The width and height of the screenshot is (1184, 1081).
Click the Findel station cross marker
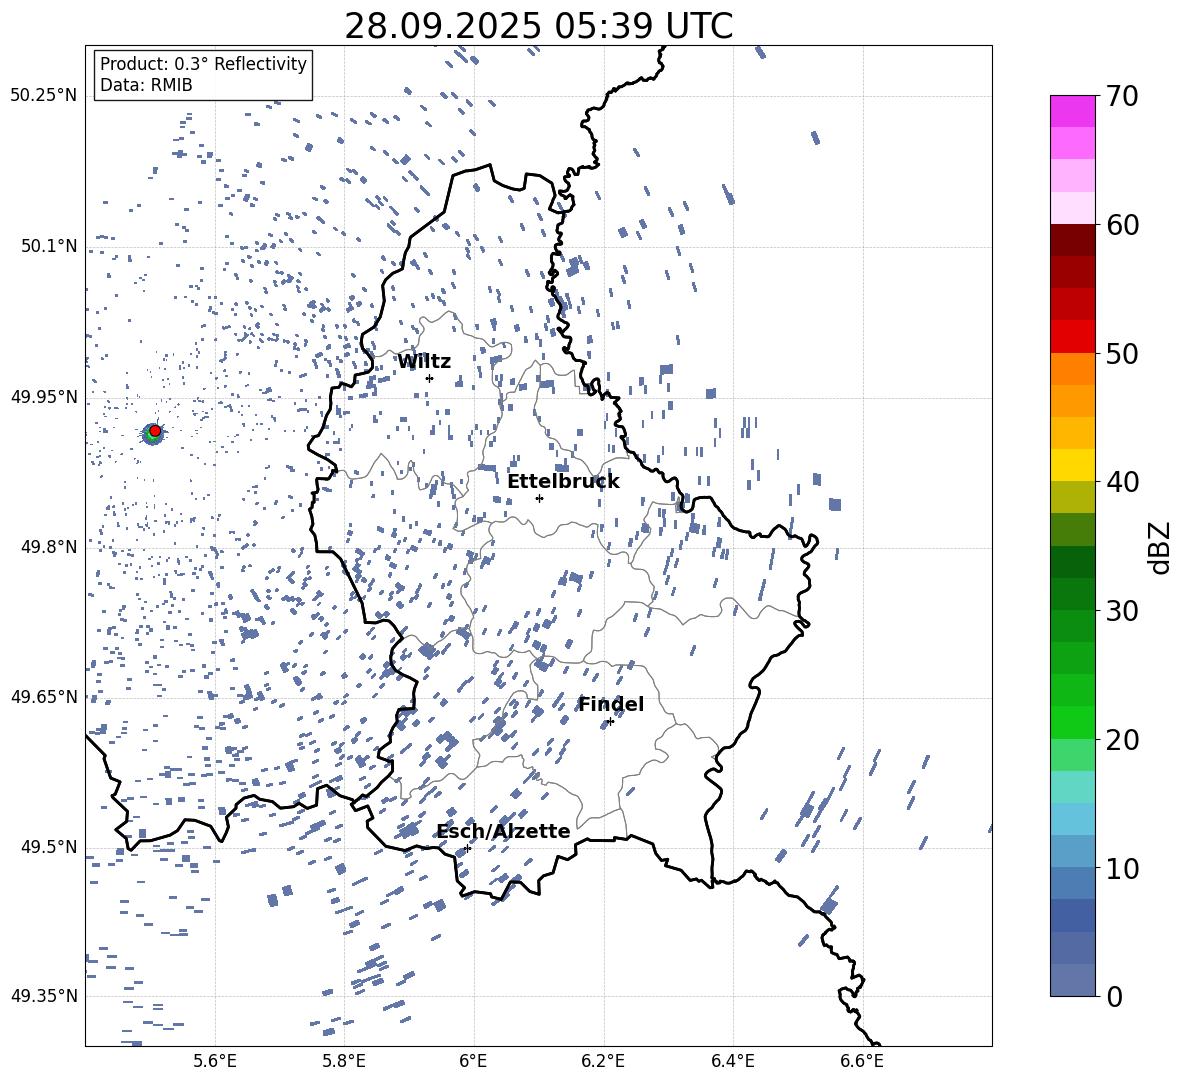[610, 722]
